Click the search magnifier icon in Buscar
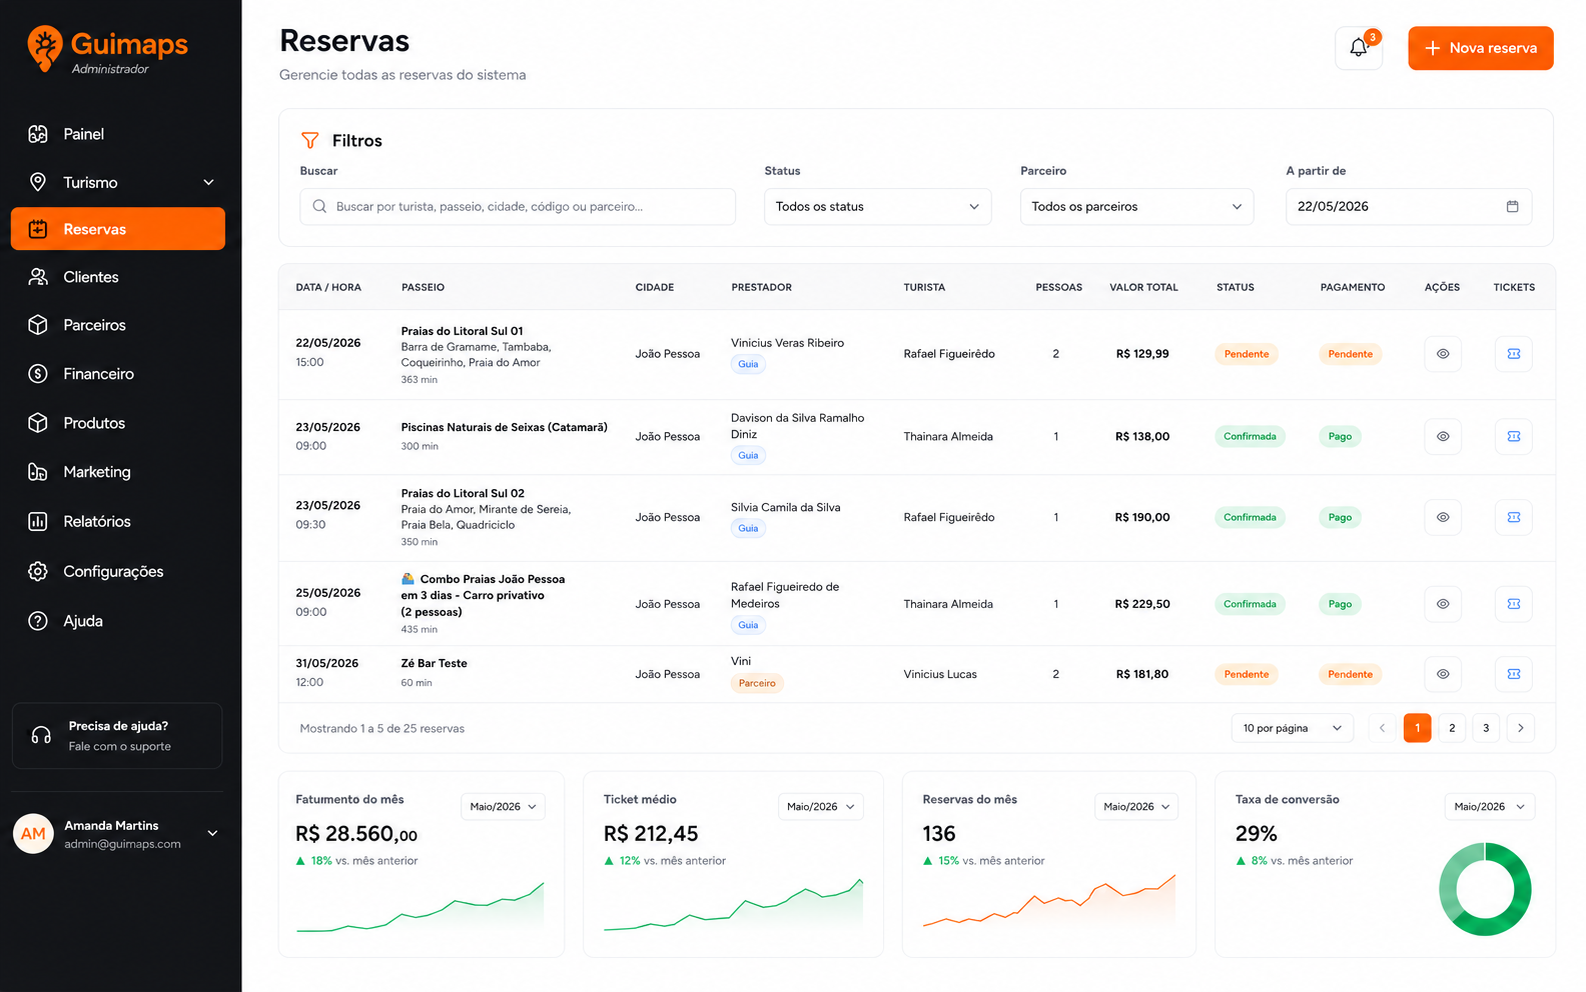Viewport: 1586px width, 992px height. point(320,206)
